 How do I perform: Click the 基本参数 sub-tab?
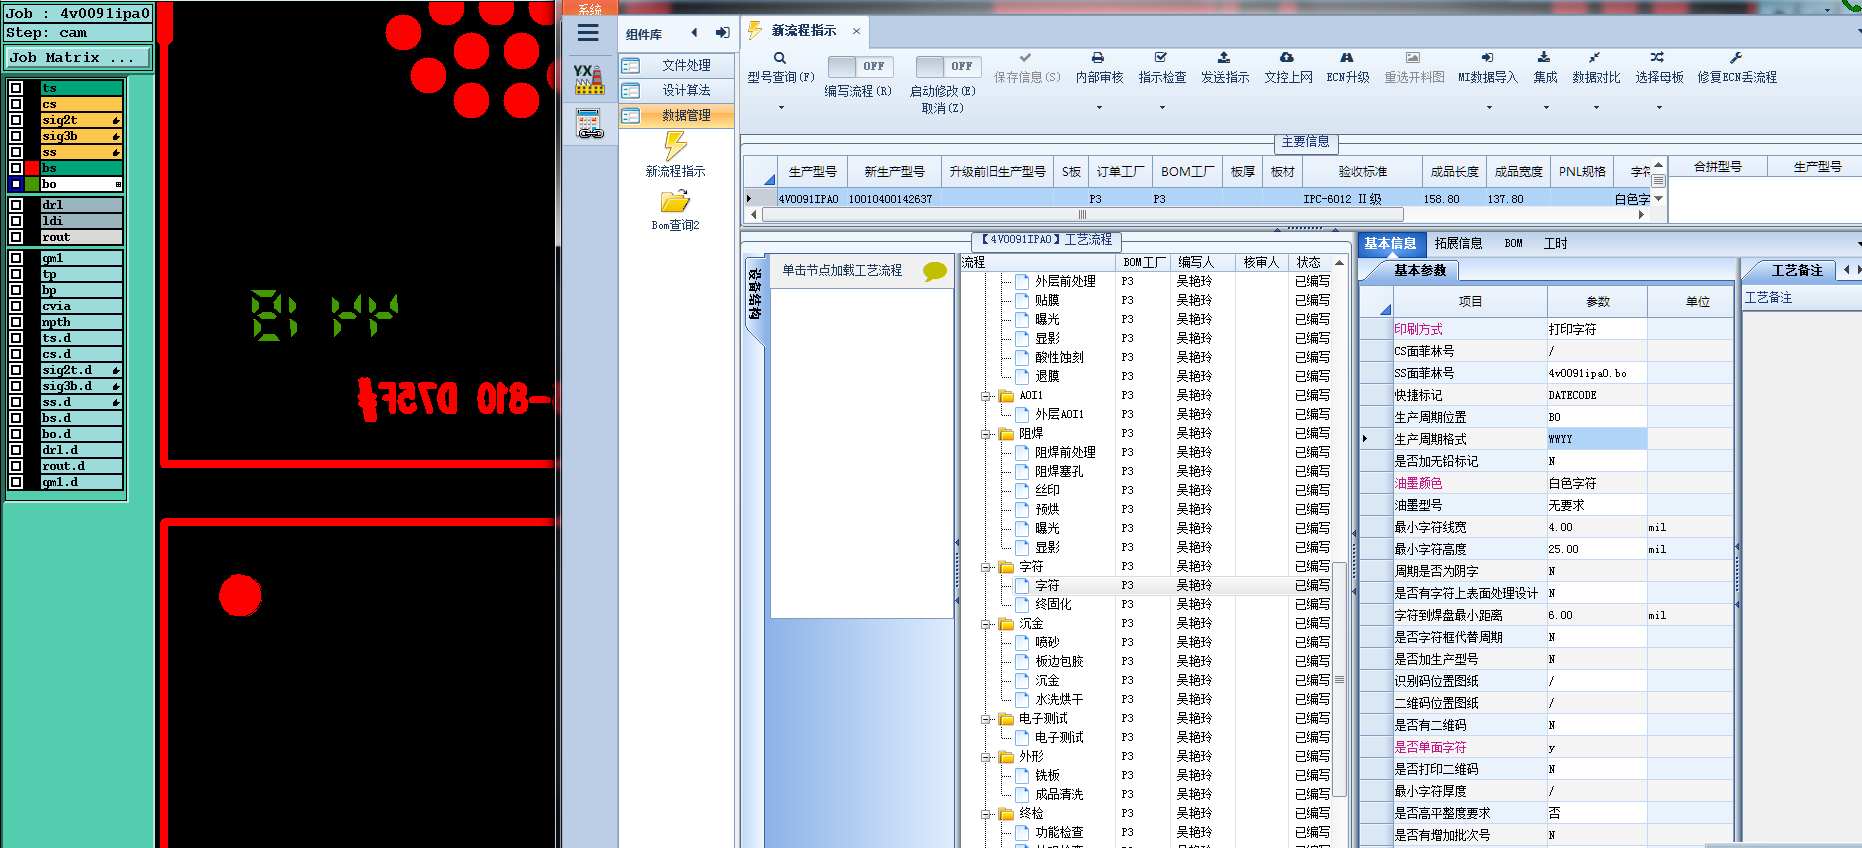[1420, 270]
